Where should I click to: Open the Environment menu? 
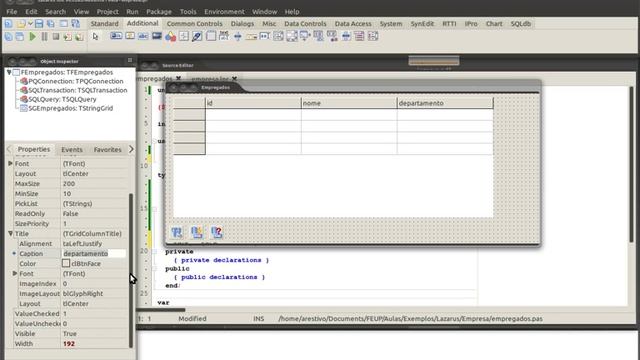coord(224,11)
